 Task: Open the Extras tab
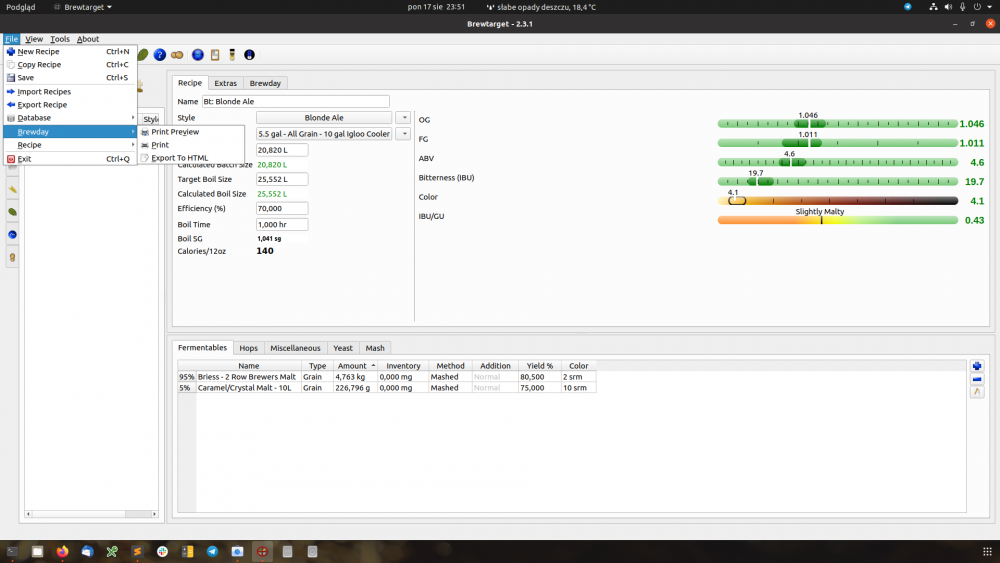(225, 83)
